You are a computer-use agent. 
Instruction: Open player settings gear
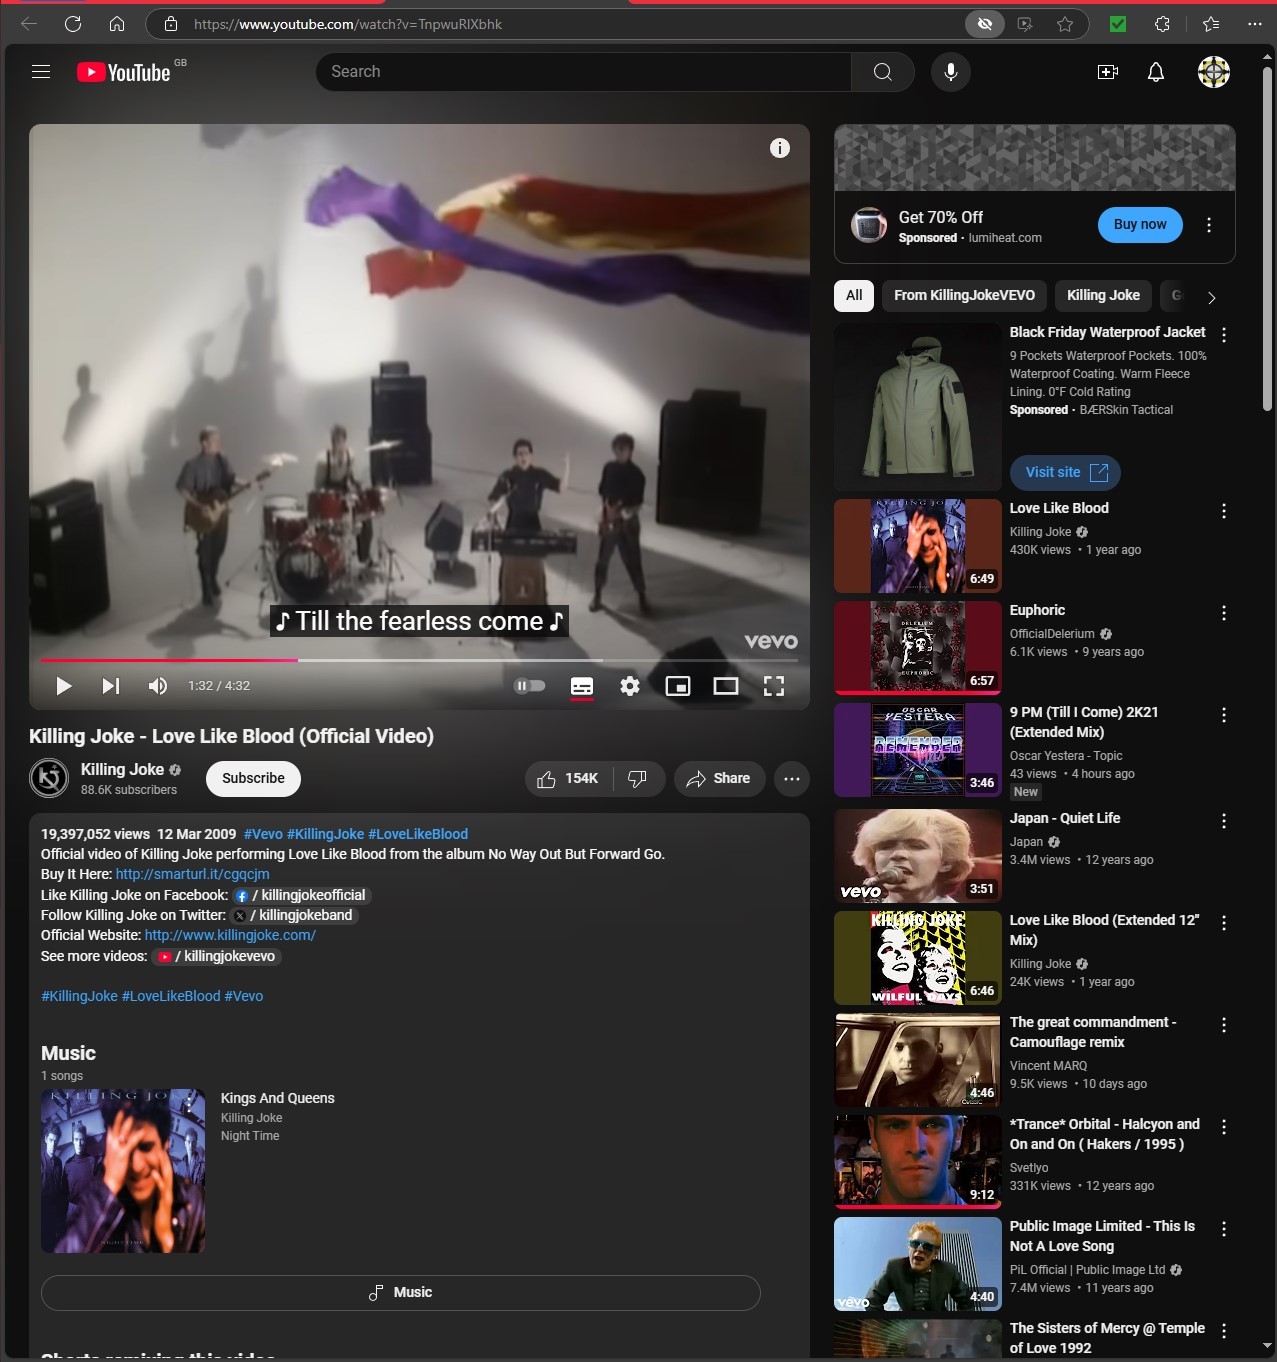coord(630,686)
